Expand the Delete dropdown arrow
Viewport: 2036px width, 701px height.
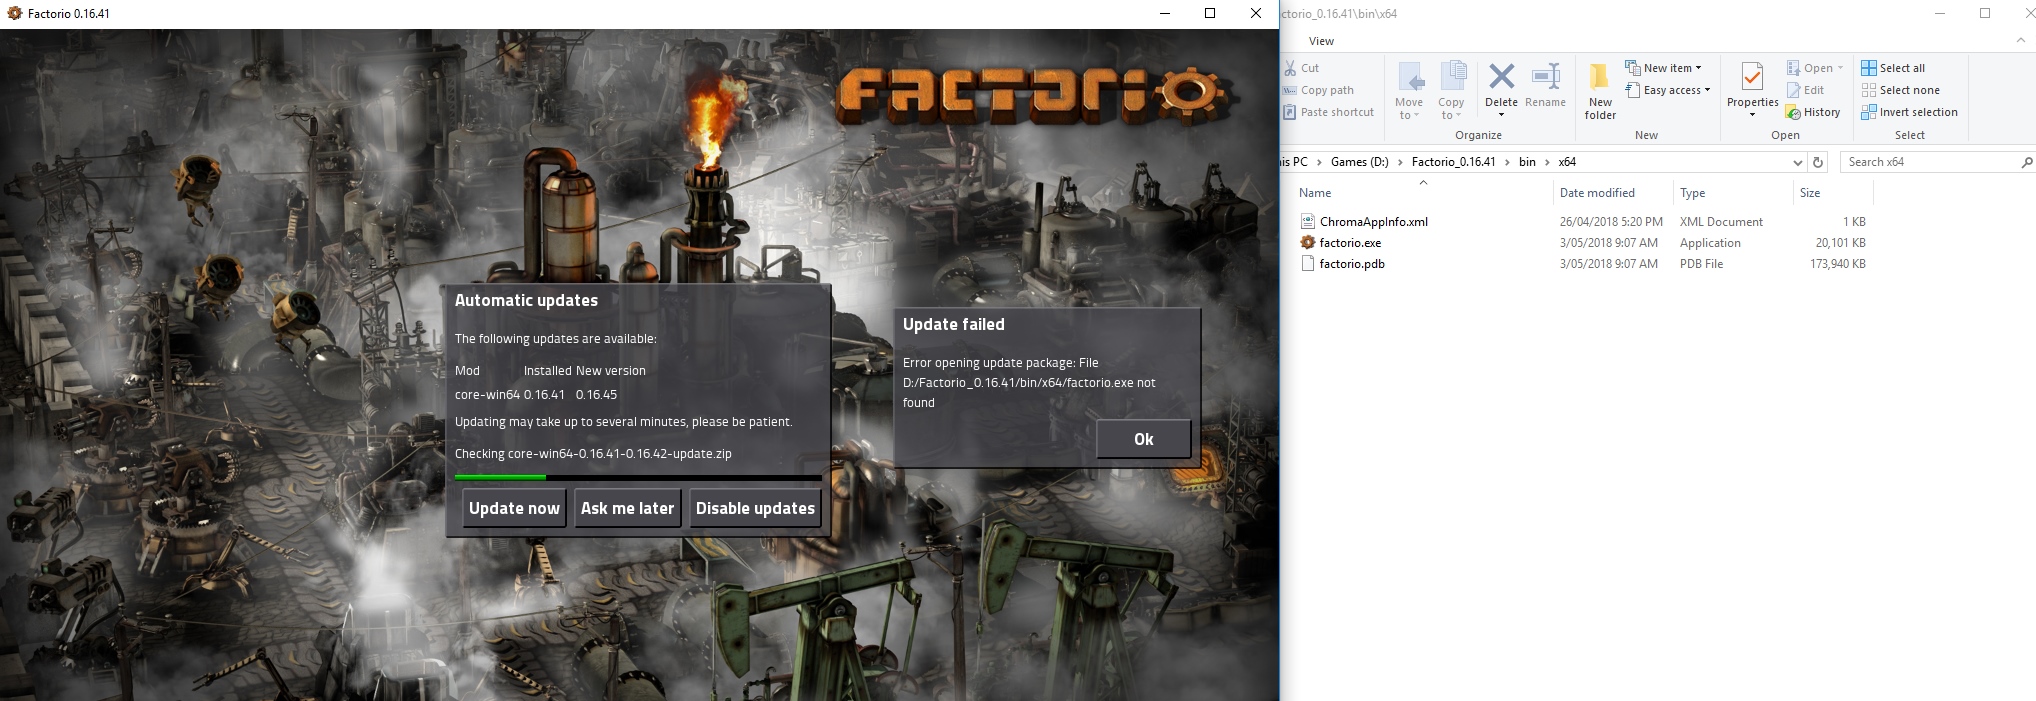pyautogui.click(x=1501, y=115)
